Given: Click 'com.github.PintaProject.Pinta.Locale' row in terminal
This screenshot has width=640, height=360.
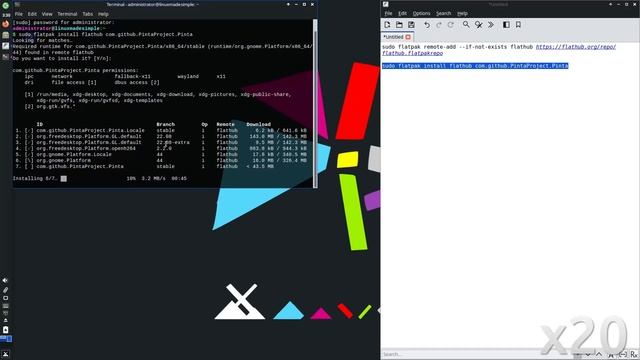Looking at the screenshot, I should point(161,130).
